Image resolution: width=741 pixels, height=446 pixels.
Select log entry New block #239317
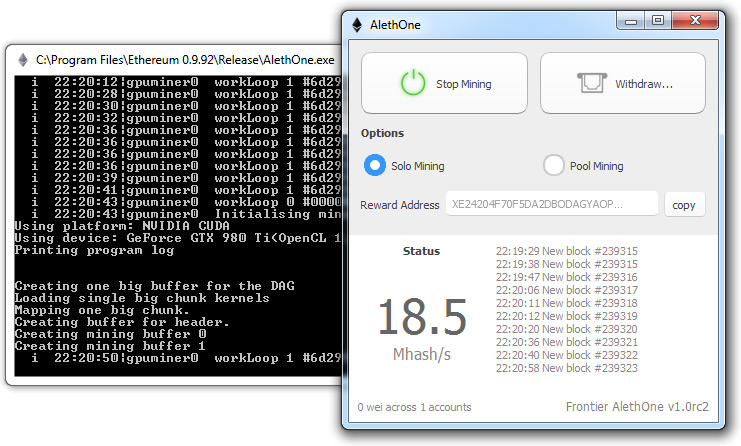point(567,290)
